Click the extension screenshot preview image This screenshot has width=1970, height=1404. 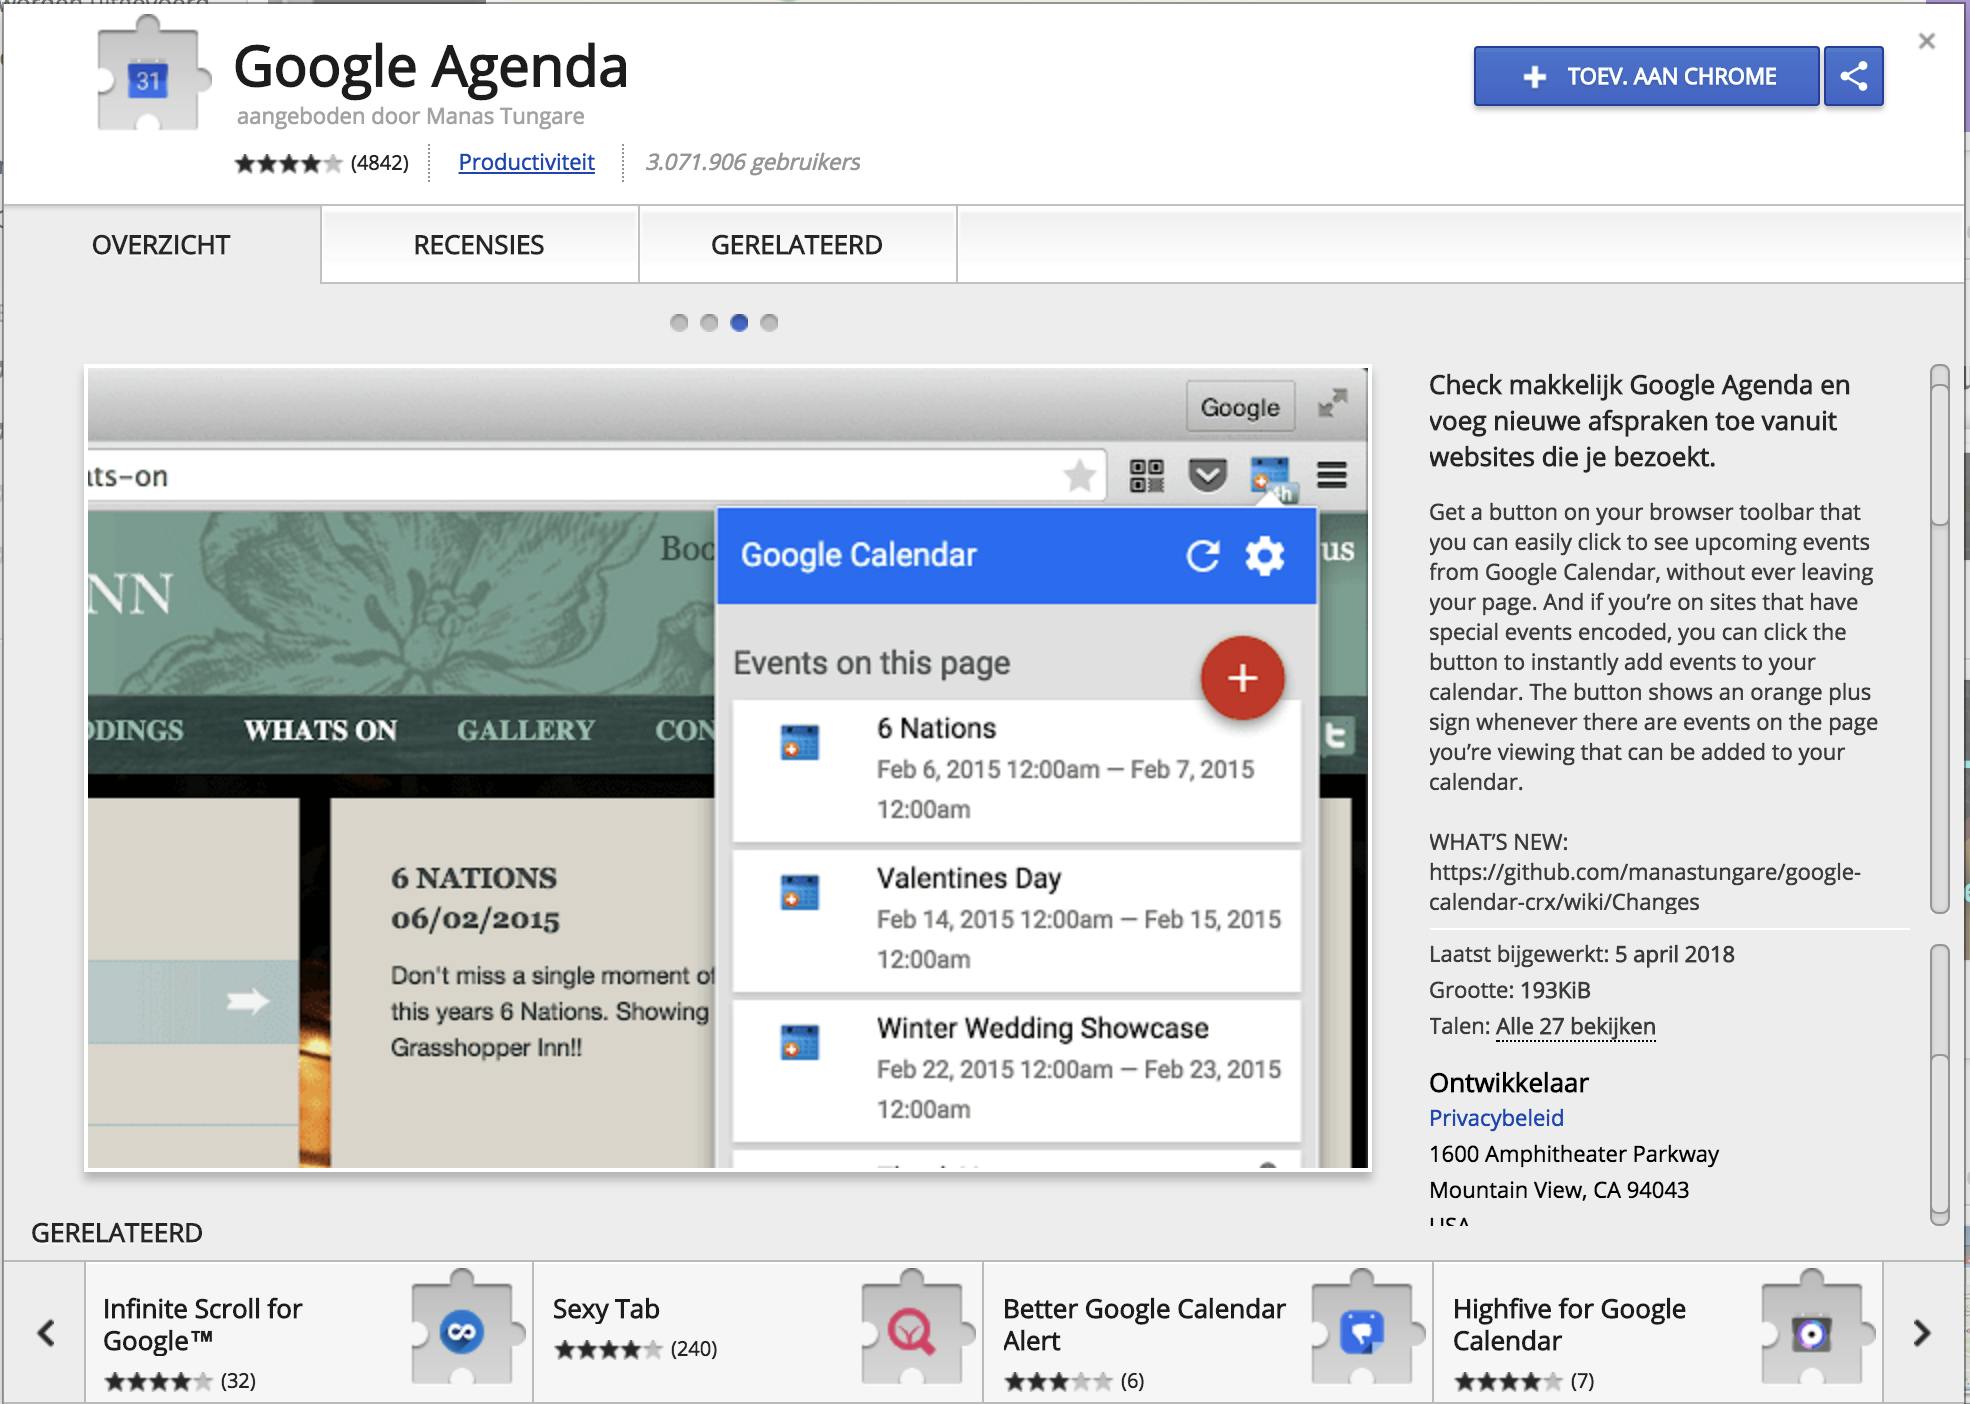[727, 768]
